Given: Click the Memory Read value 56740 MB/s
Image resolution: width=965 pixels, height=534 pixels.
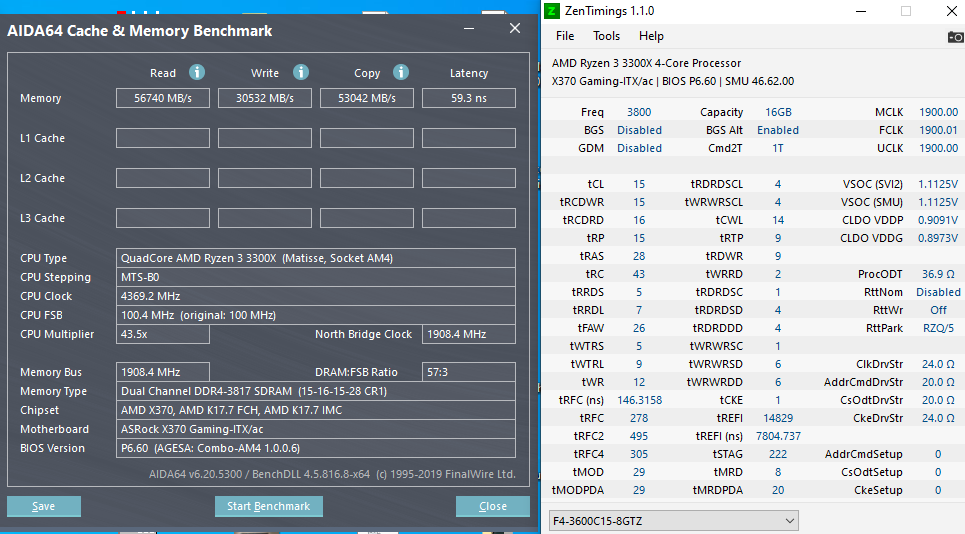Looking at the screenshot, I should (x=163, y=98).
